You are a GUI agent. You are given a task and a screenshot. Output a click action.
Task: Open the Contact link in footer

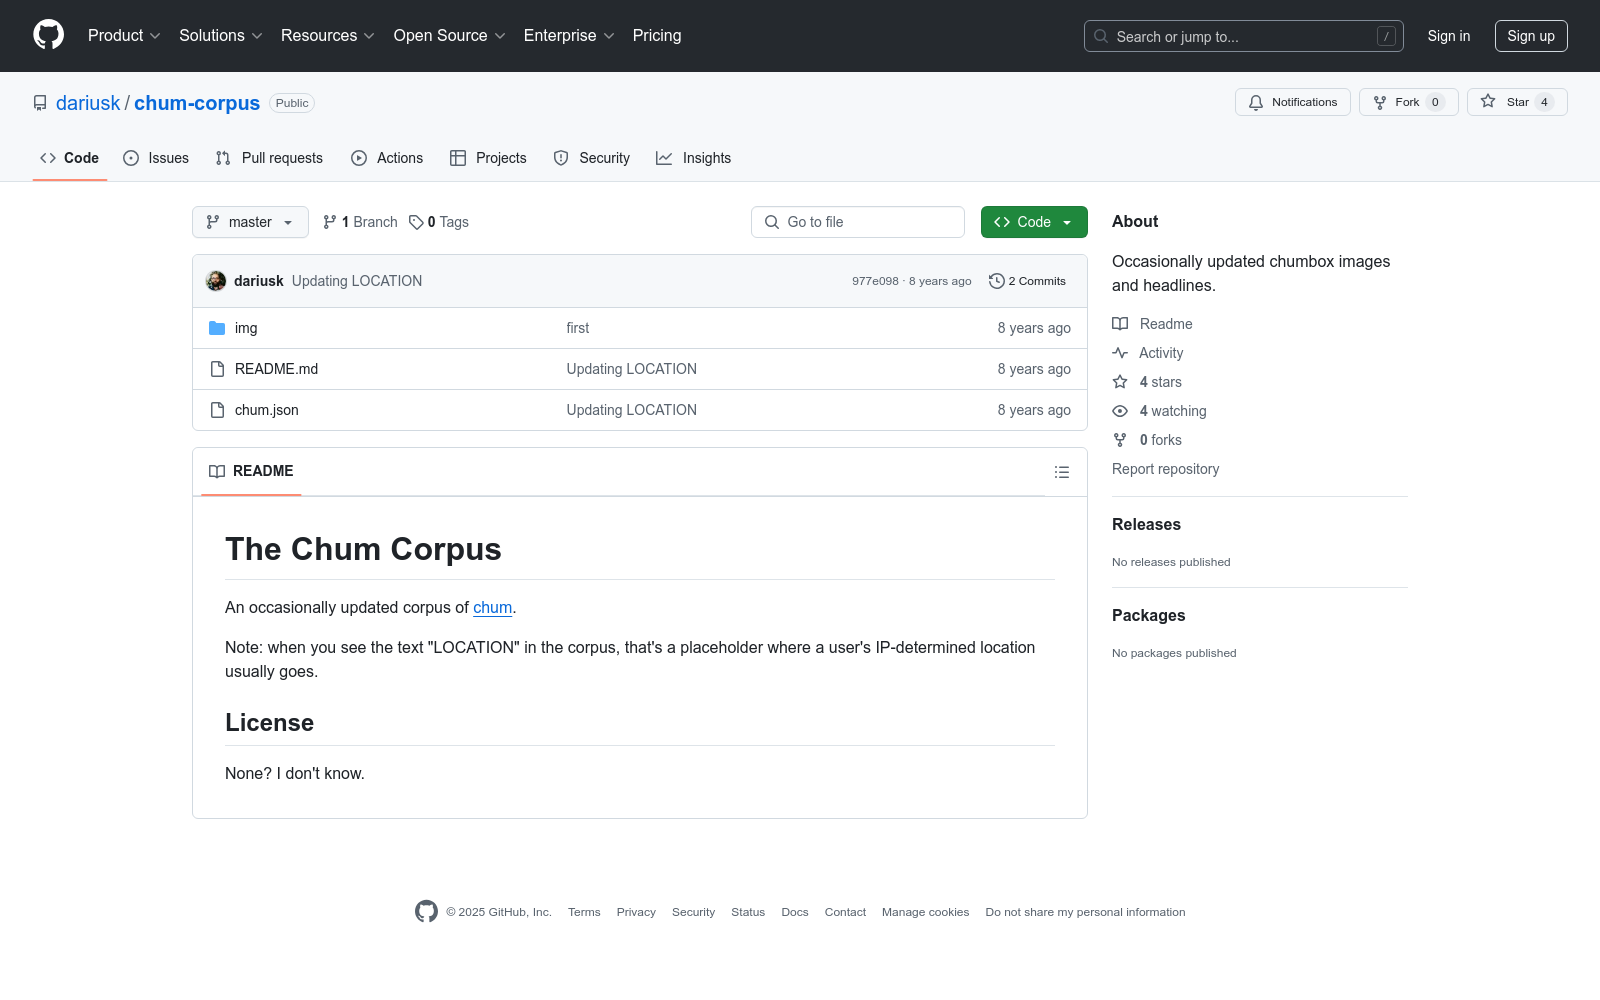[845, 912]
